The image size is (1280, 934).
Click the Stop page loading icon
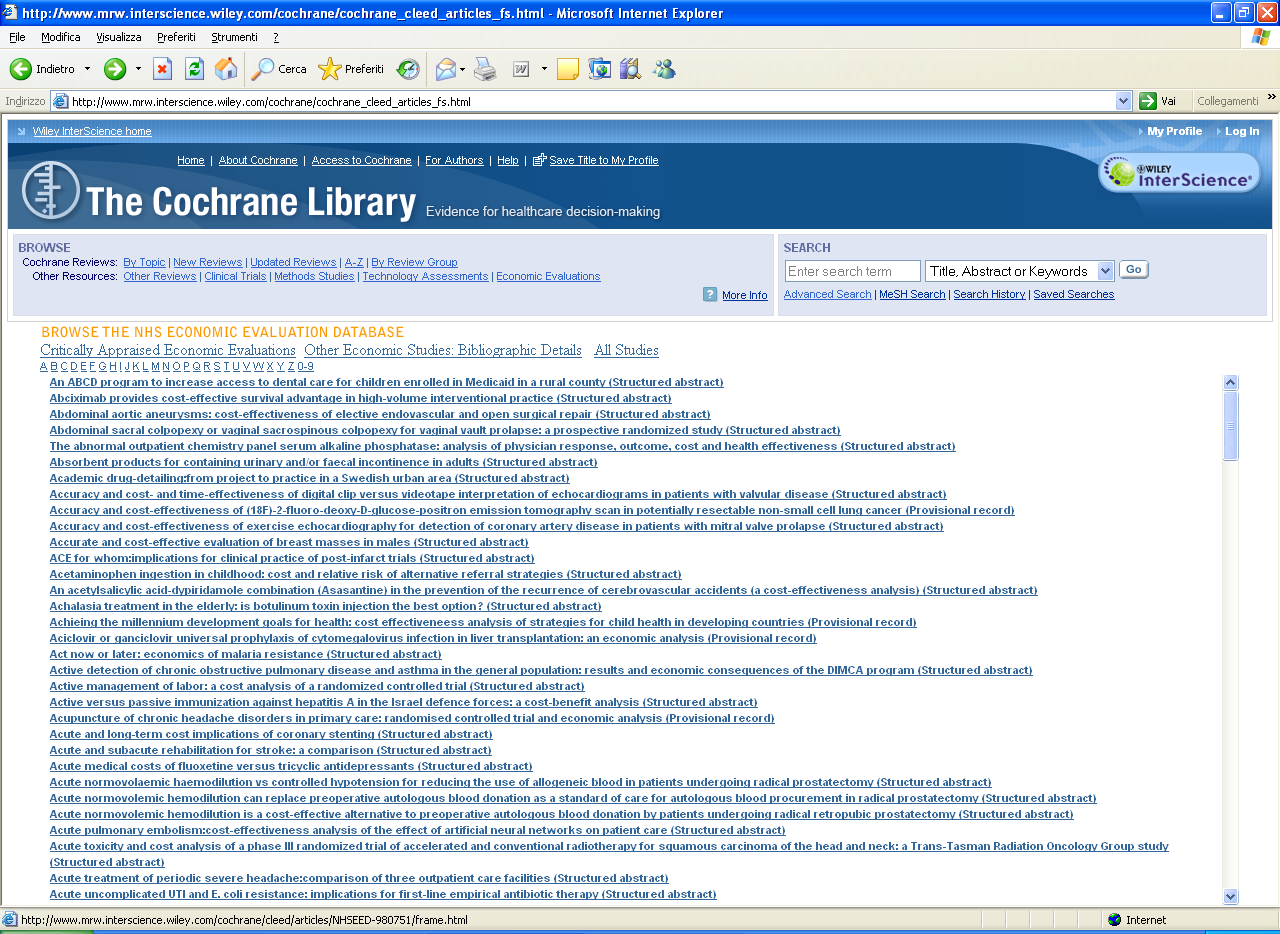162,69
